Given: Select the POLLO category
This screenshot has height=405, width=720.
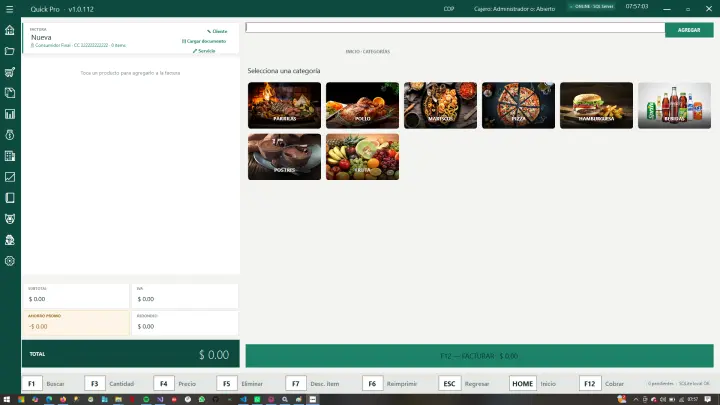Looking at the screenshot, I should pos(362,105).
